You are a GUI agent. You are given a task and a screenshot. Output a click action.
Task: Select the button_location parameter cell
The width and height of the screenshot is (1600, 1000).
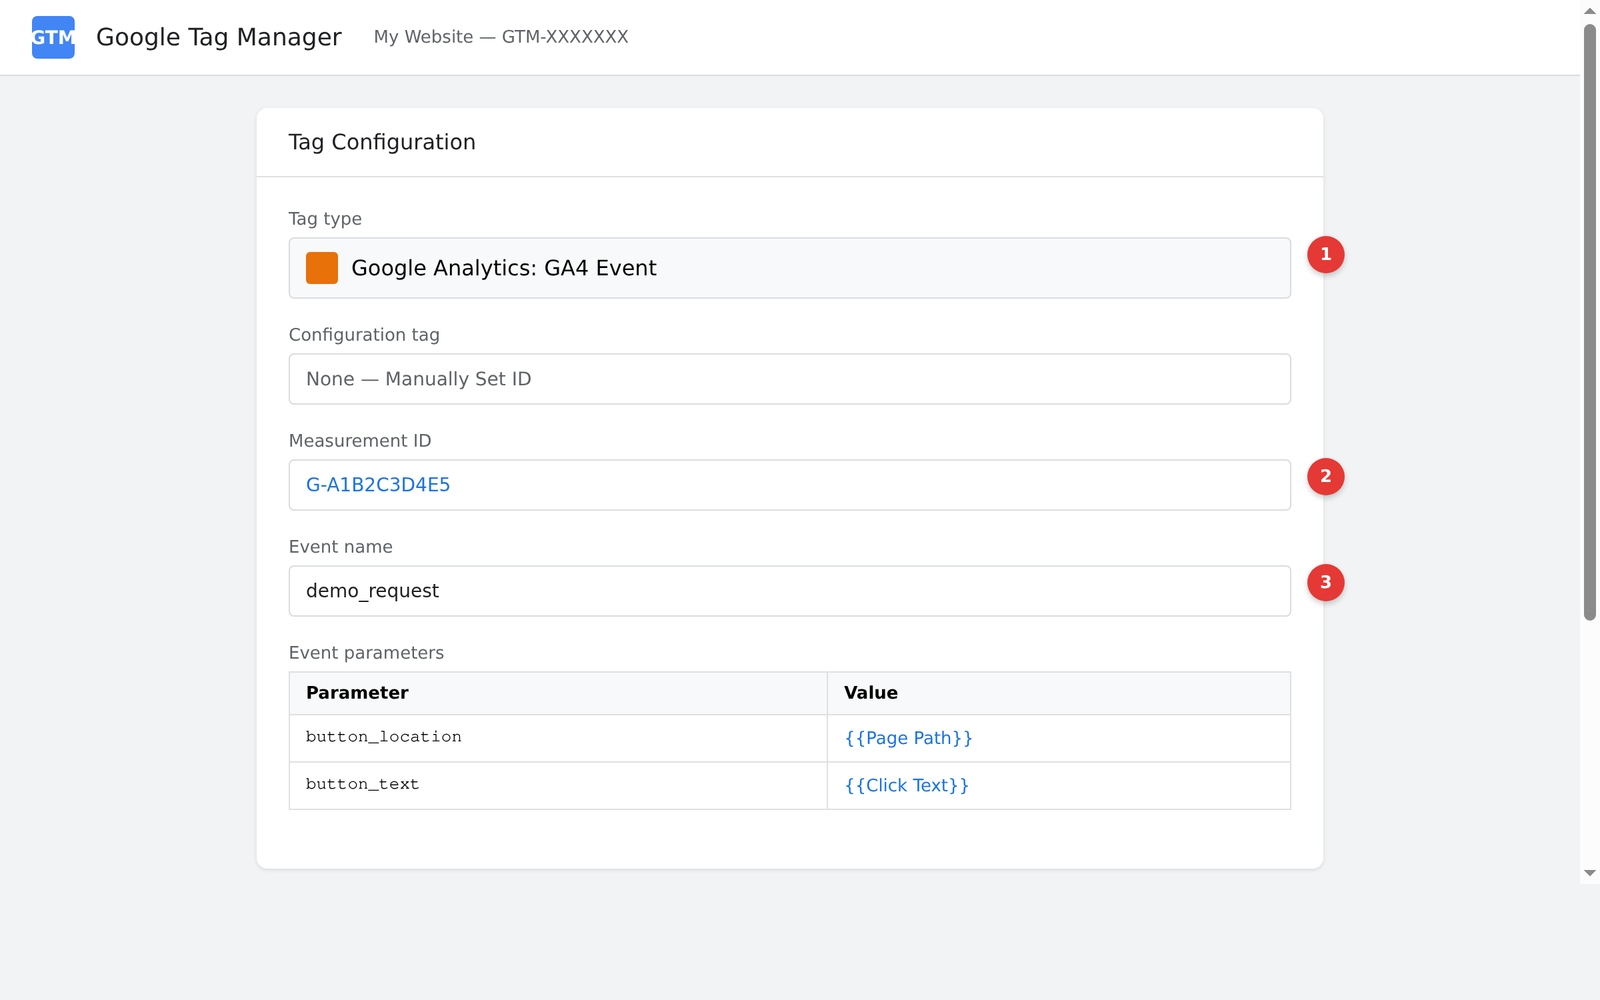[383, 737]
